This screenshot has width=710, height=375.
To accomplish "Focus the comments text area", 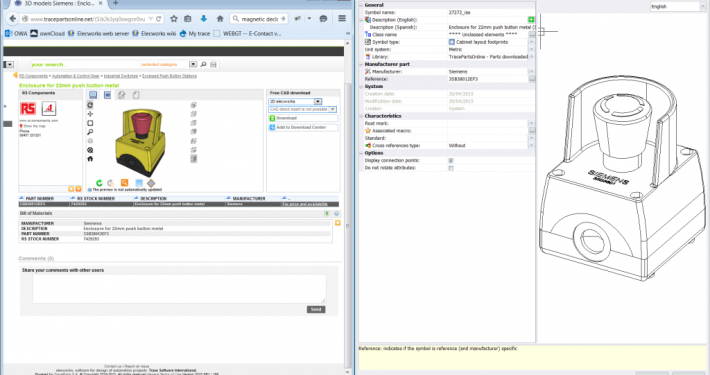I will (179, 288).
